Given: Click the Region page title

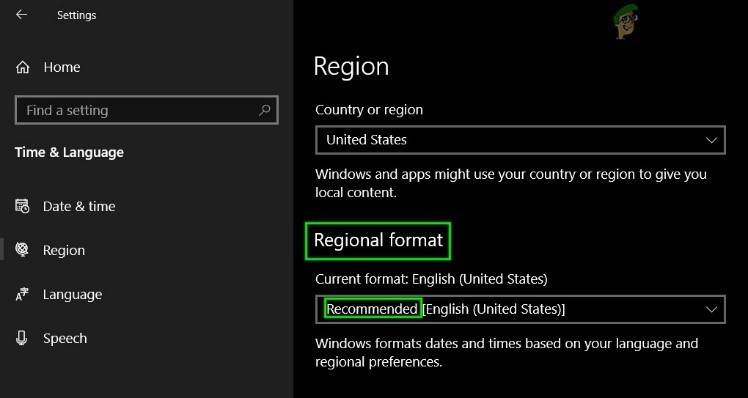Looking at the screenshot, I should (x=351, y=67).
